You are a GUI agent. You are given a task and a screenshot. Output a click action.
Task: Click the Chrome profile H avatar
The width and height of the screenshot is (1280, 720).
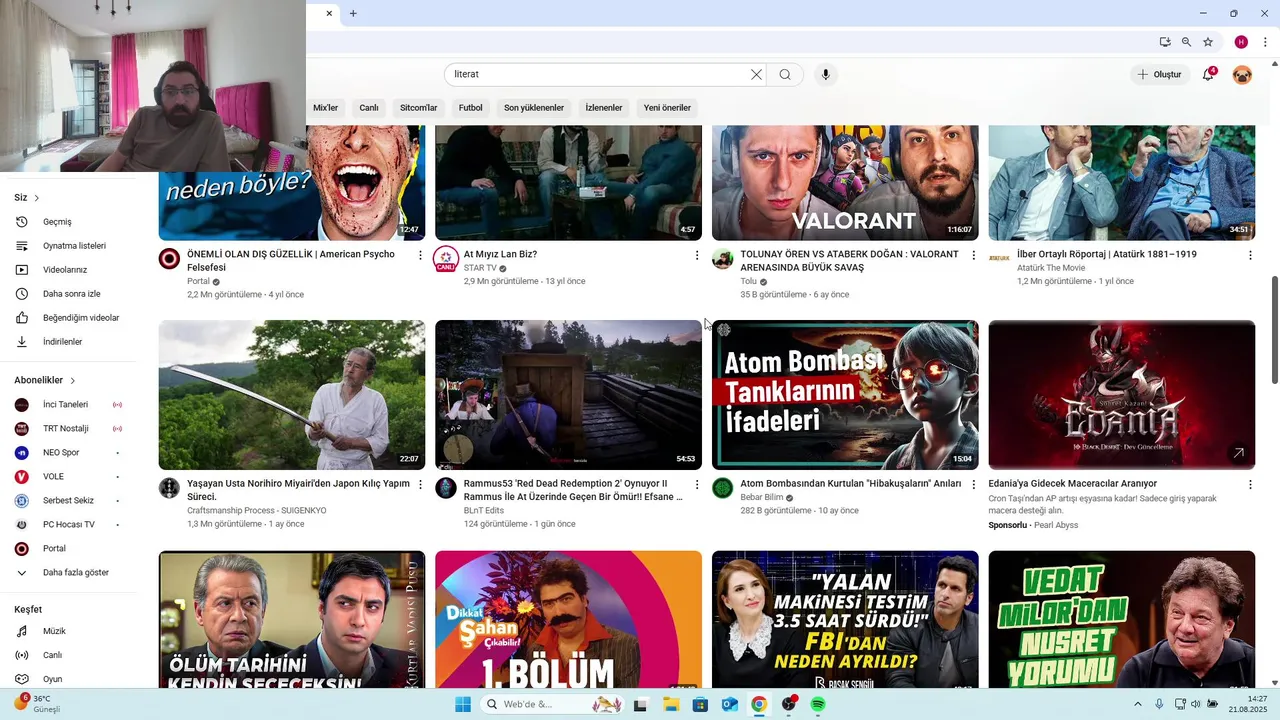pyautogui.click(x=1241, y=42)
